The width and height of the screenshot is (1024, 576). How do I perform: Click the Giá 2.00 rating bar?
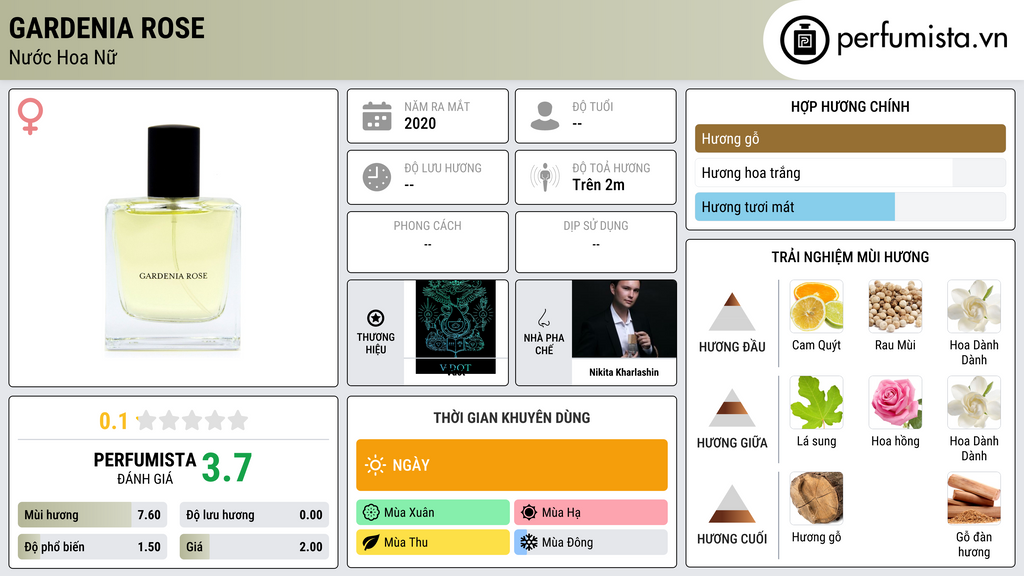coord(254,547)
